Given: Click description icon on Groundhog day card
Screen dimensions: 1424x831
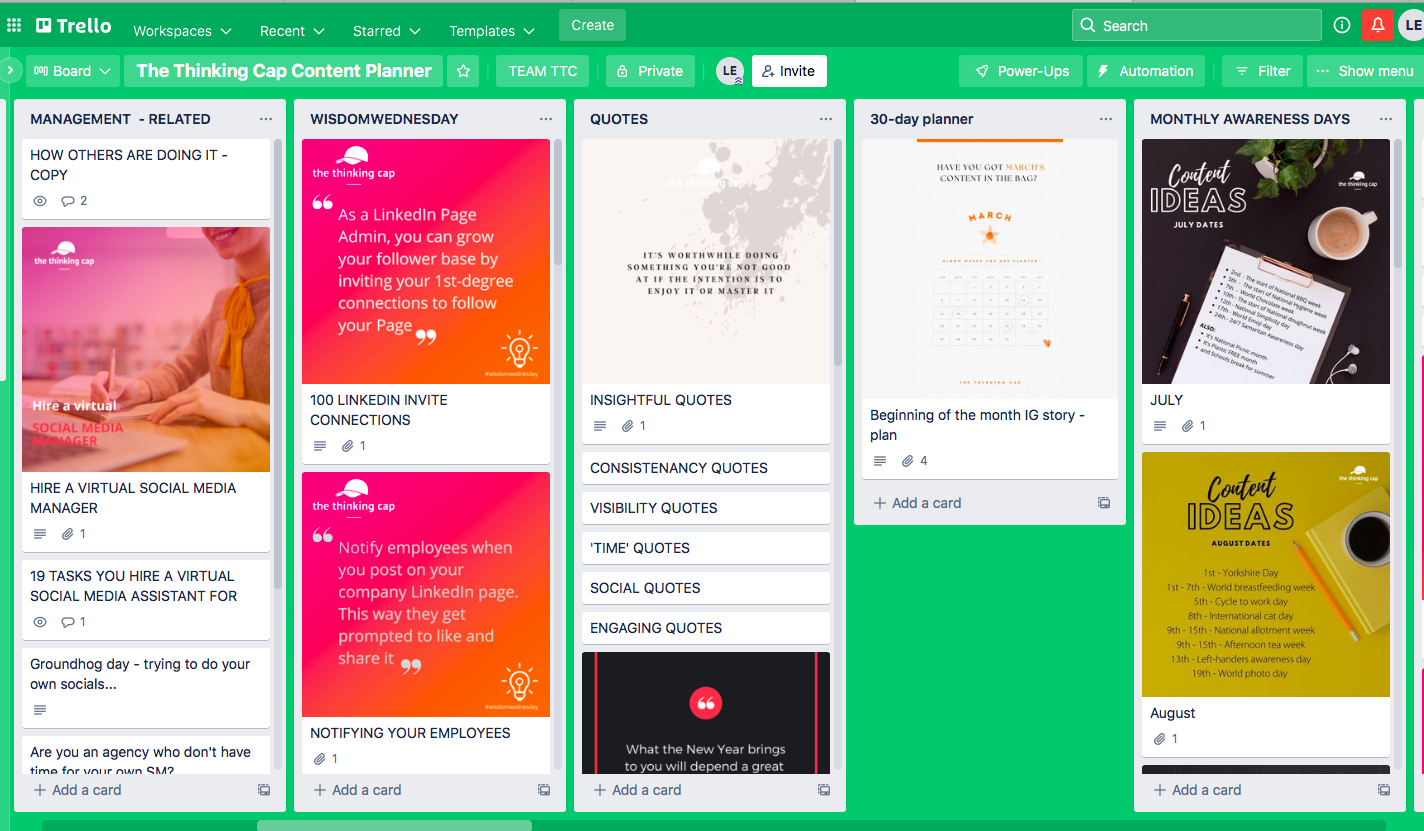Looking at the screenshot, I should 40,710.
